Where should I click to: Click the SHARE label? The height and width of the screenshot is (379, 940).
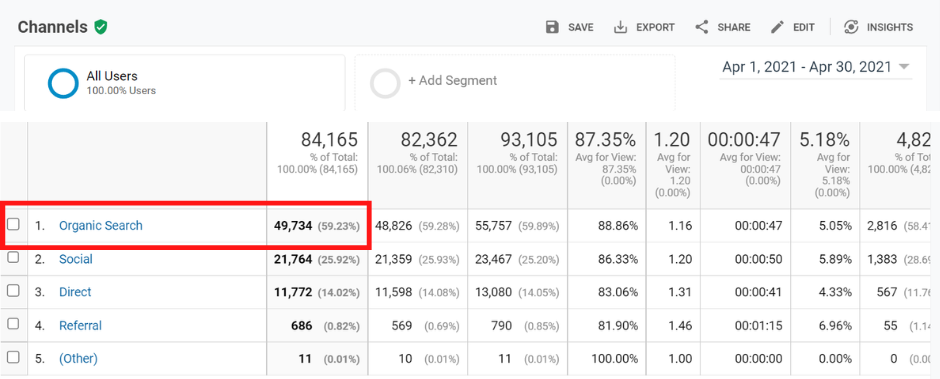tap(734, 28)
